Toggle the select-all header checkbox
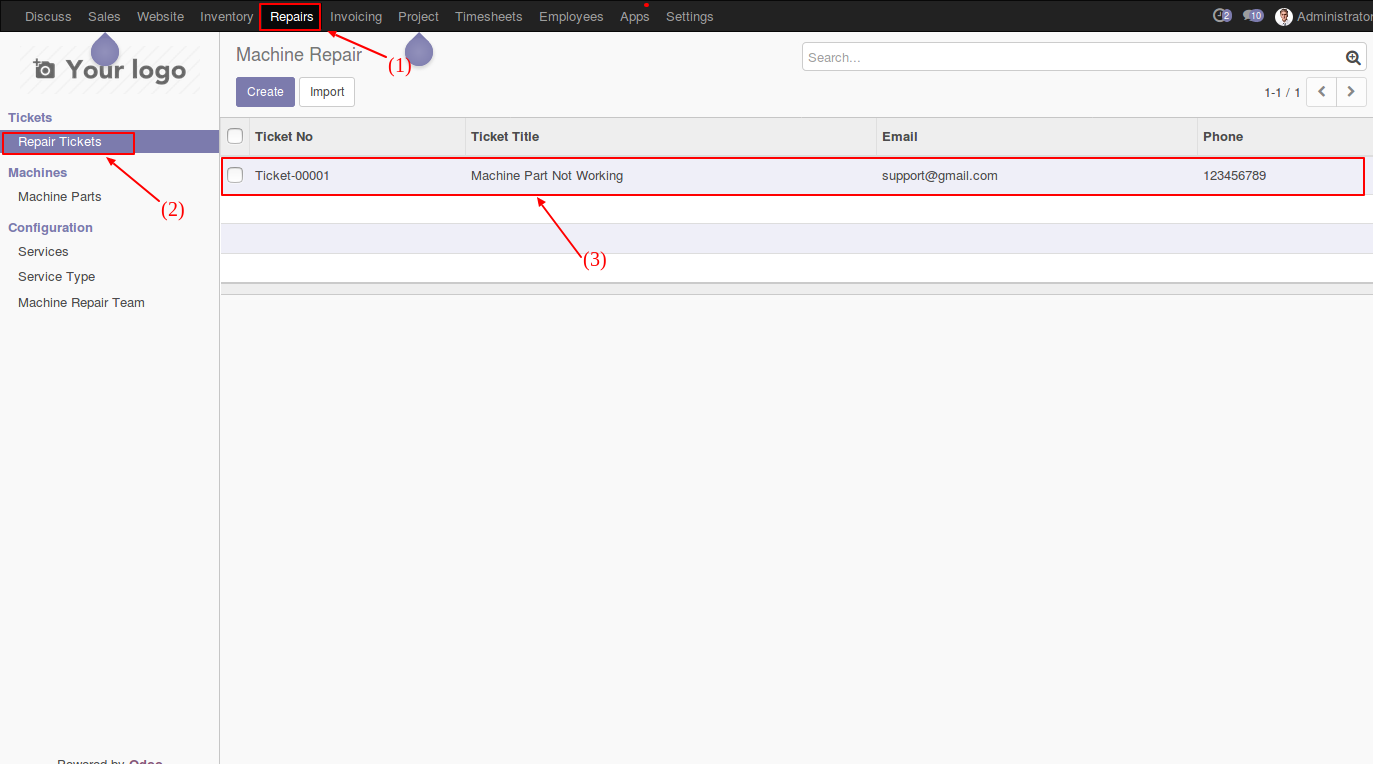The image size is (1373, 764). [235, 136]
